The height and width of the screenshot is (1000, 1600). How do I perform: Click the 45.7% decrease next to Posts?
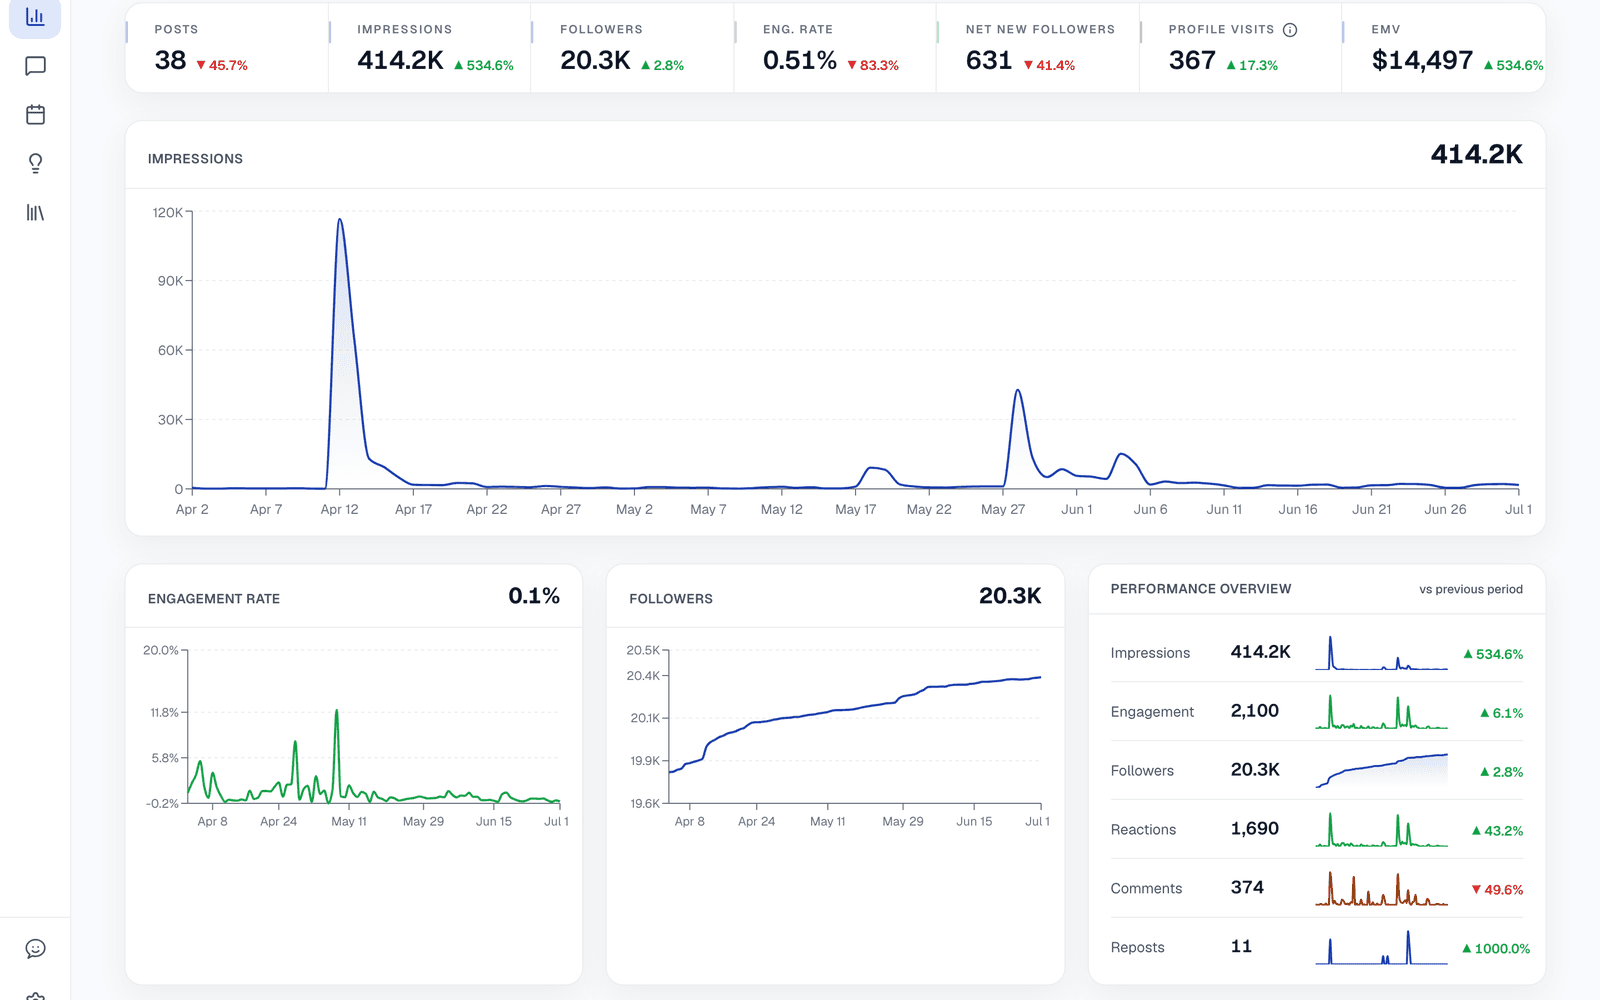[222, 65]
